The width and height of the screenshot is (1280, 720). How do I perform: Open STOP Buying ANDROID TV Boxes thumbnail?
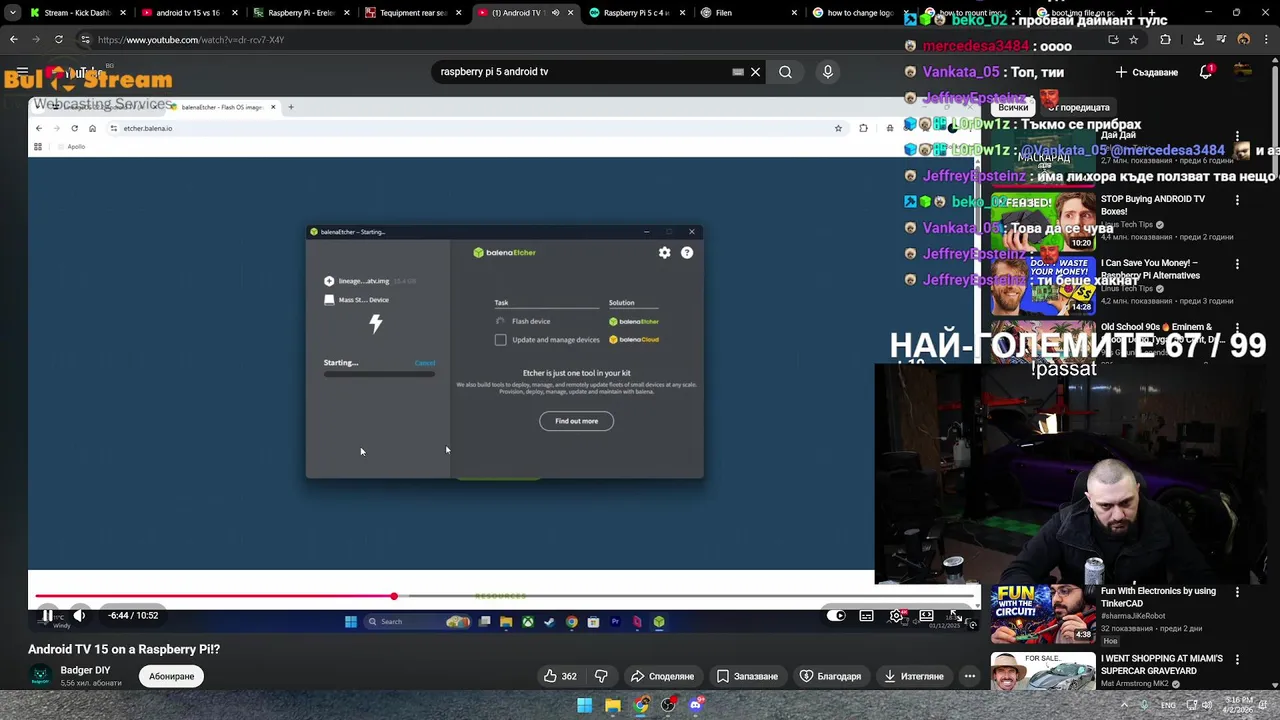pos(1043,221)
